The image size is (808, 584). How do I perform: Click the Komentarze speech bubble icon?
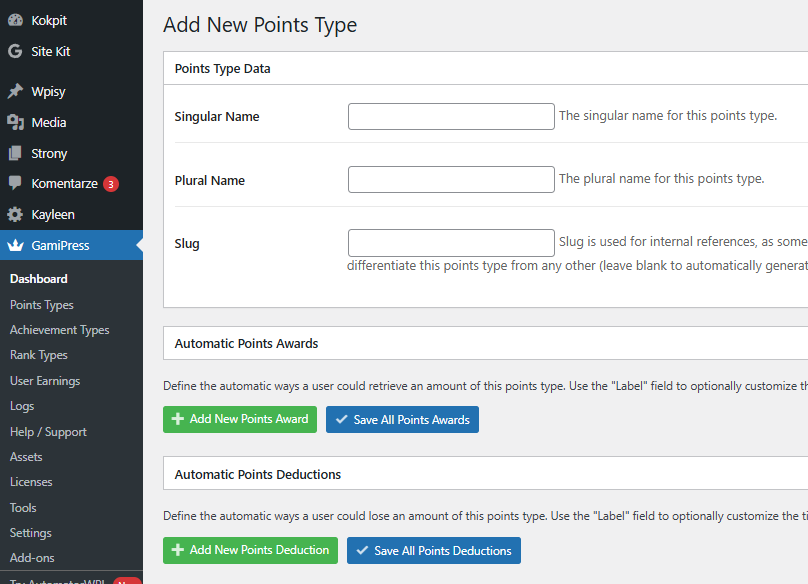(15, 184)
